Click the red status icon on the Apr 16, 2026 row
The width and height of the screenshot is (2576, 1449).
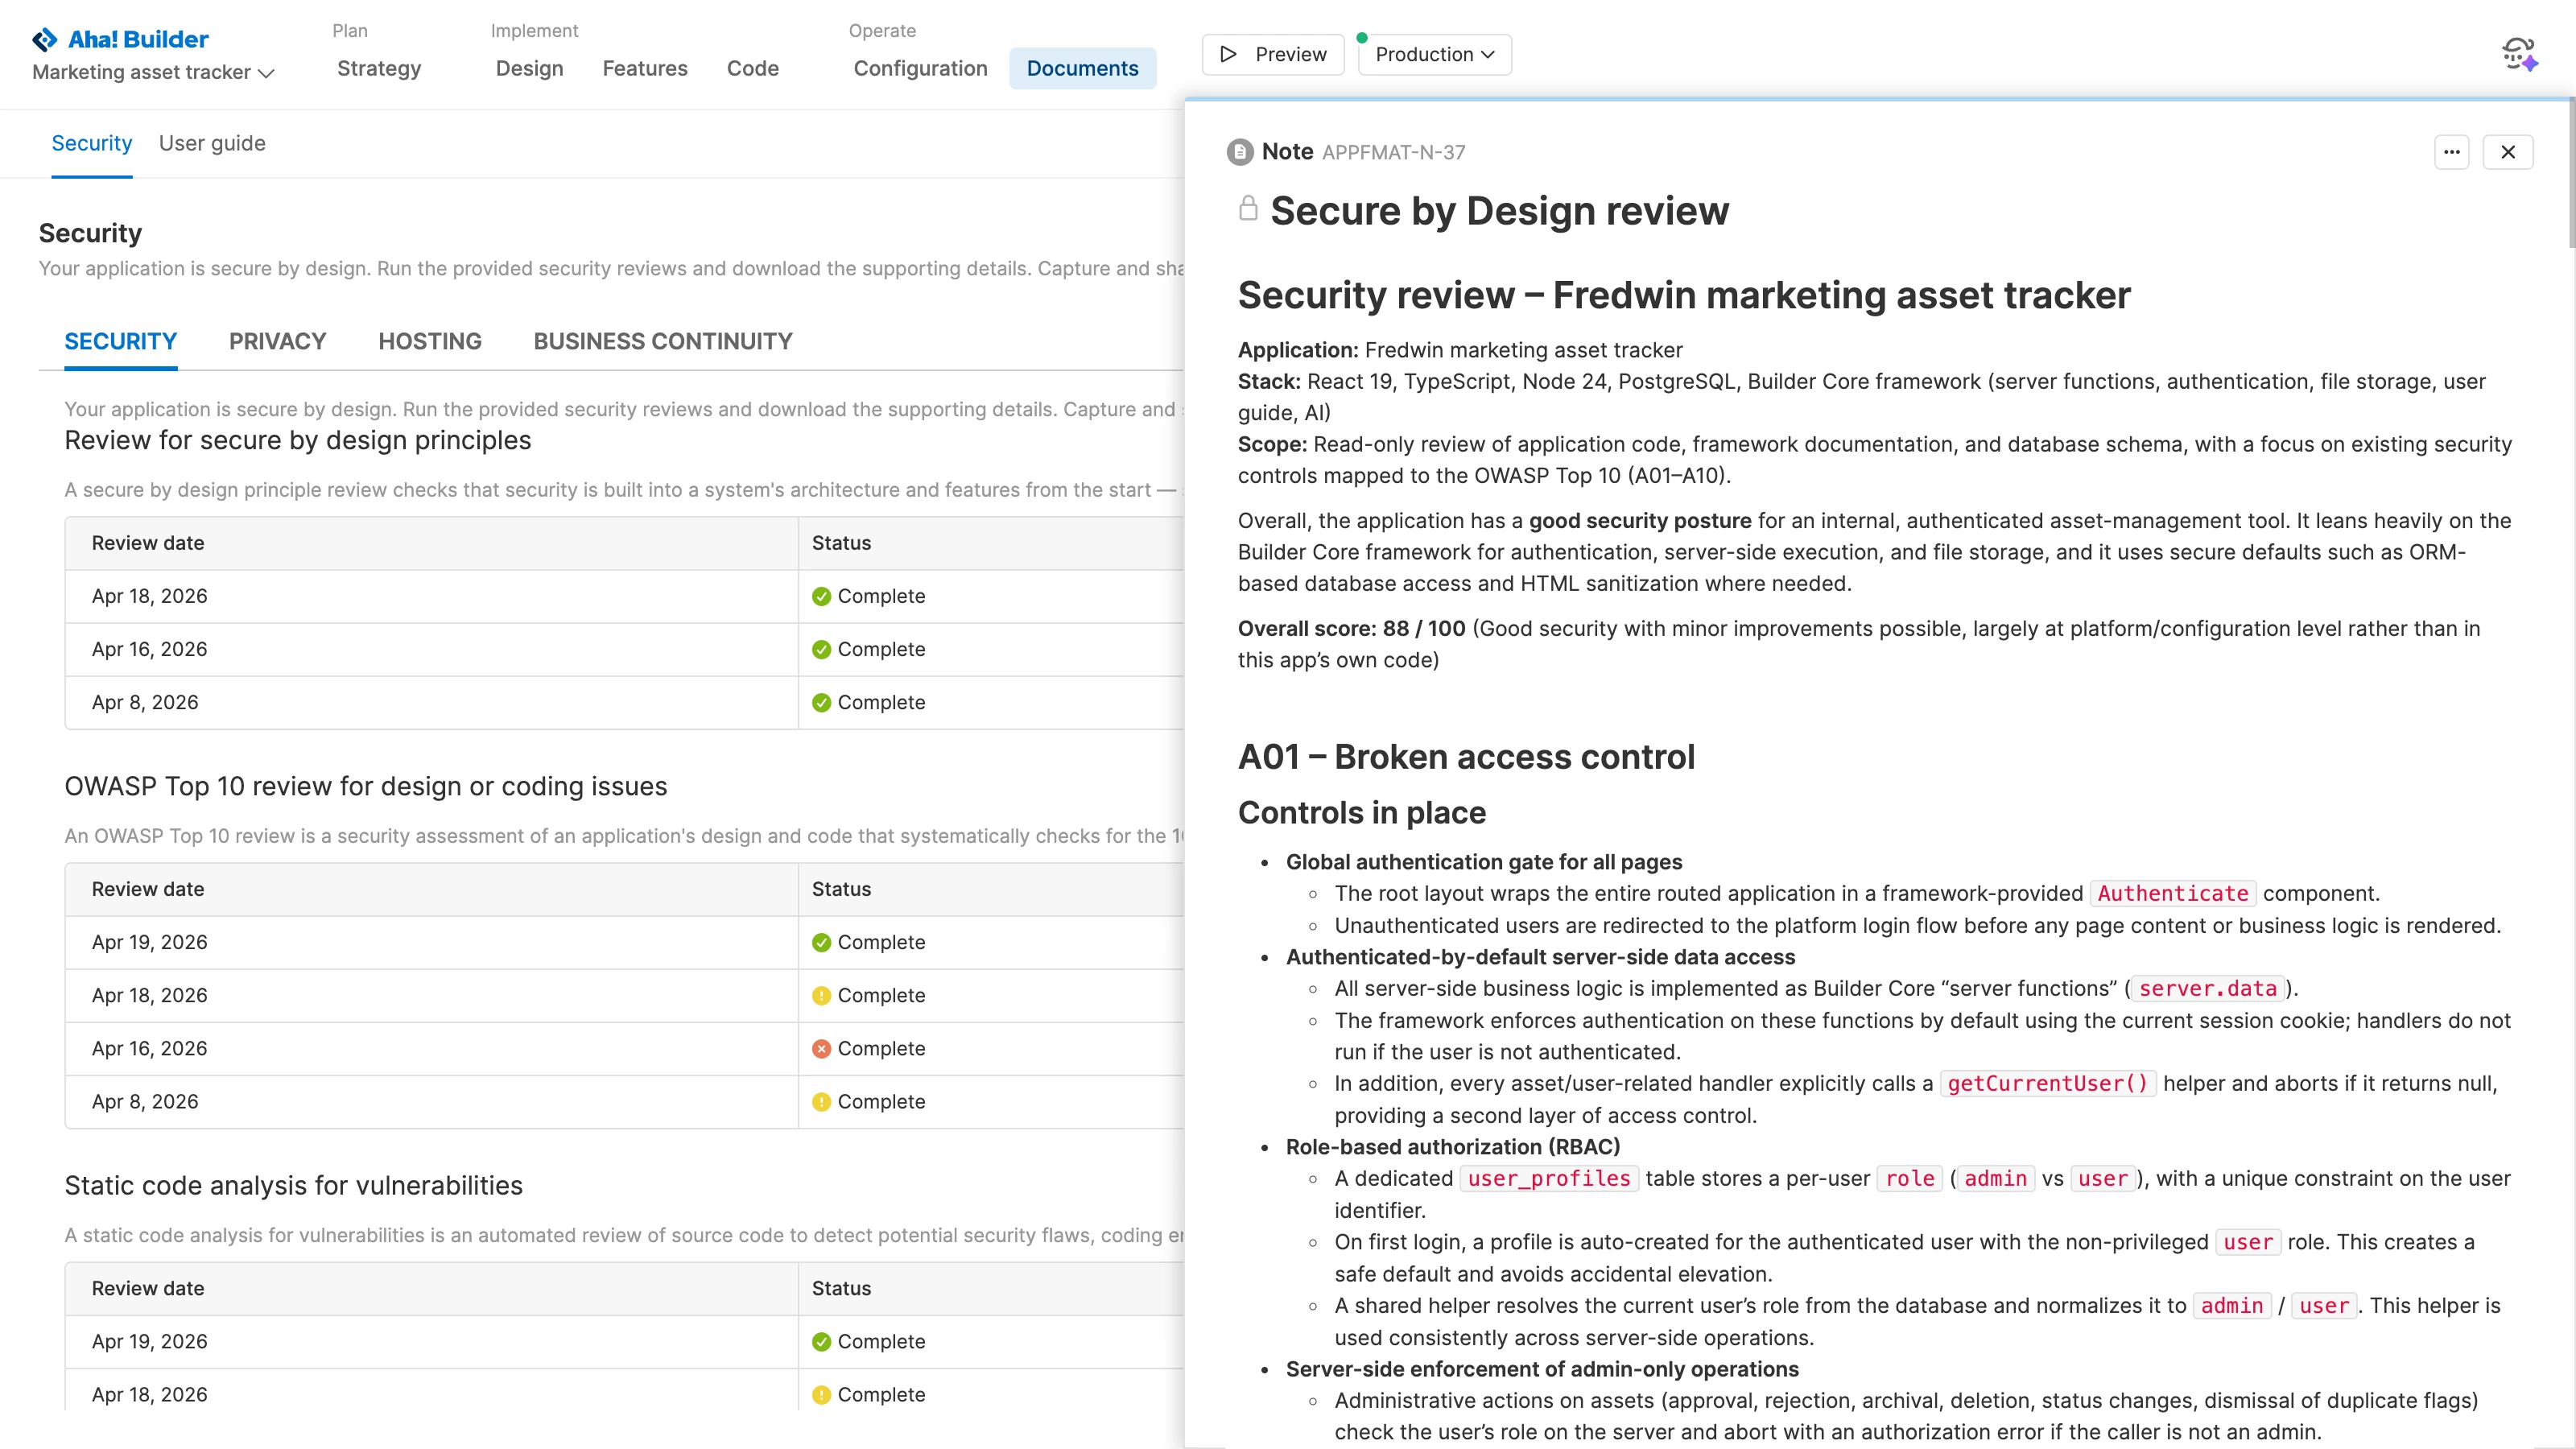[821, 1048]
